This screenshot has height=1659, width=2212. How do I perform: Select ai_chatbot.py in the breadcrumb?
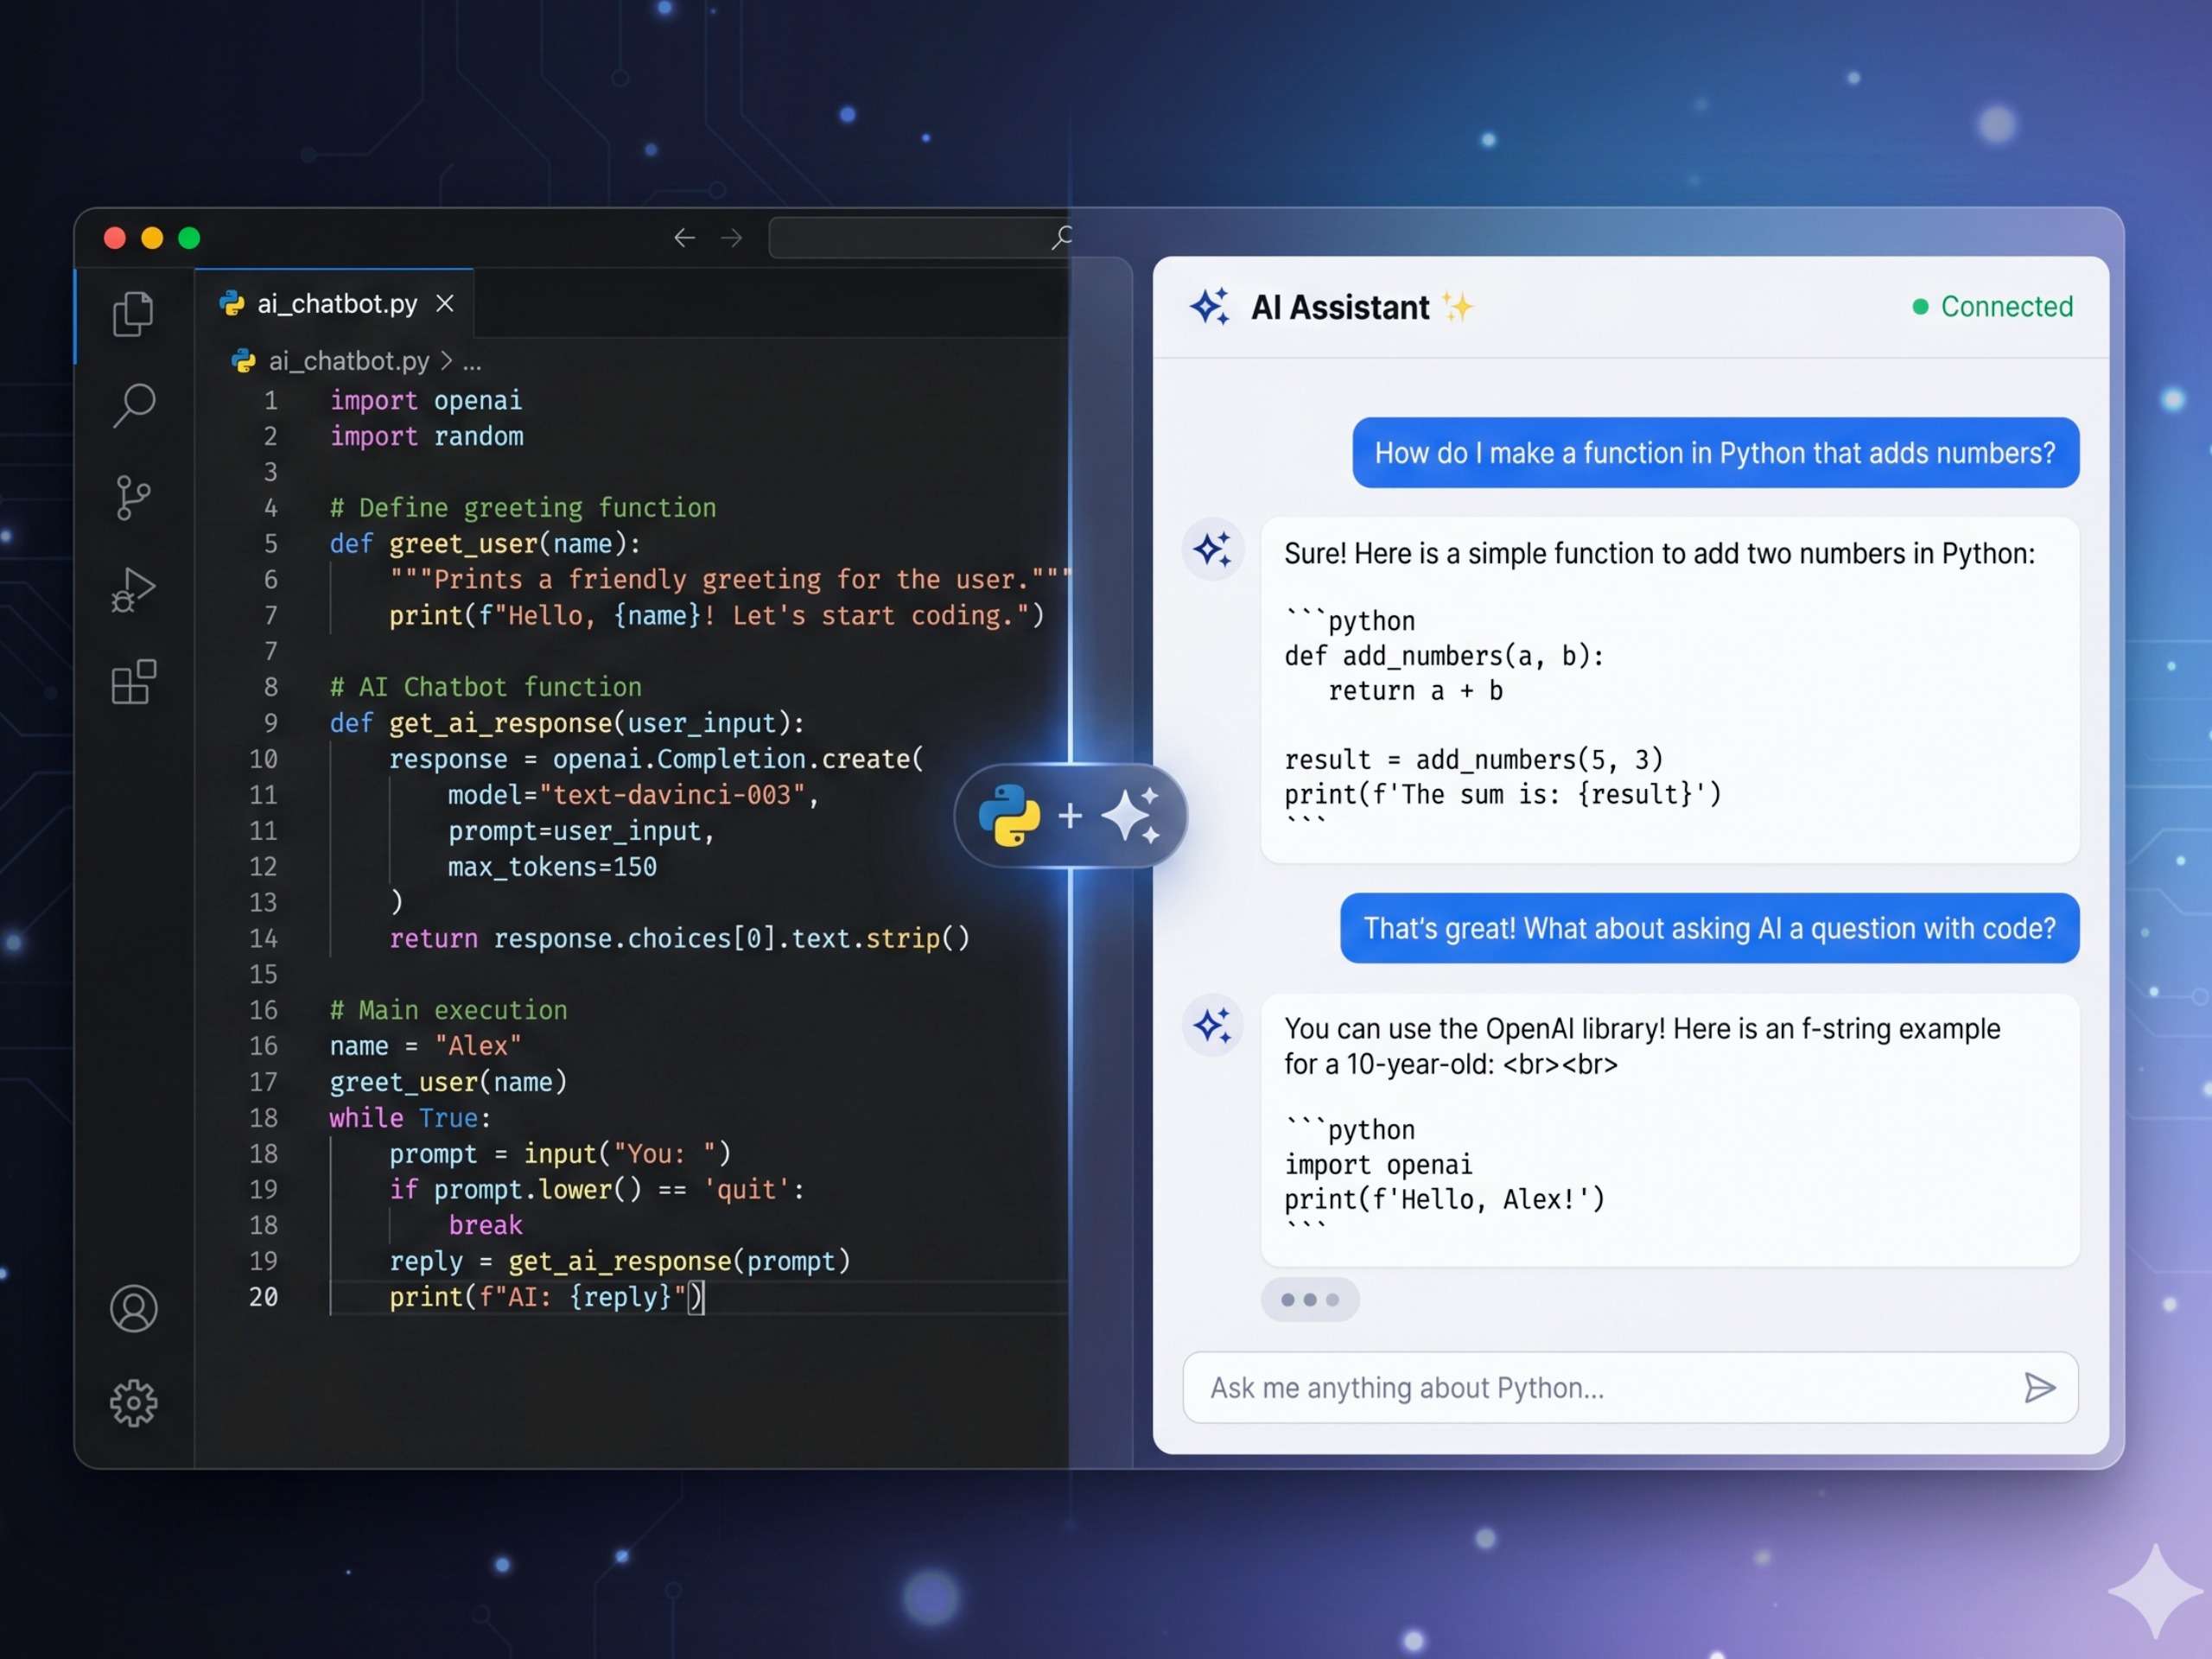pyautogui.click(x=349, y=361)
